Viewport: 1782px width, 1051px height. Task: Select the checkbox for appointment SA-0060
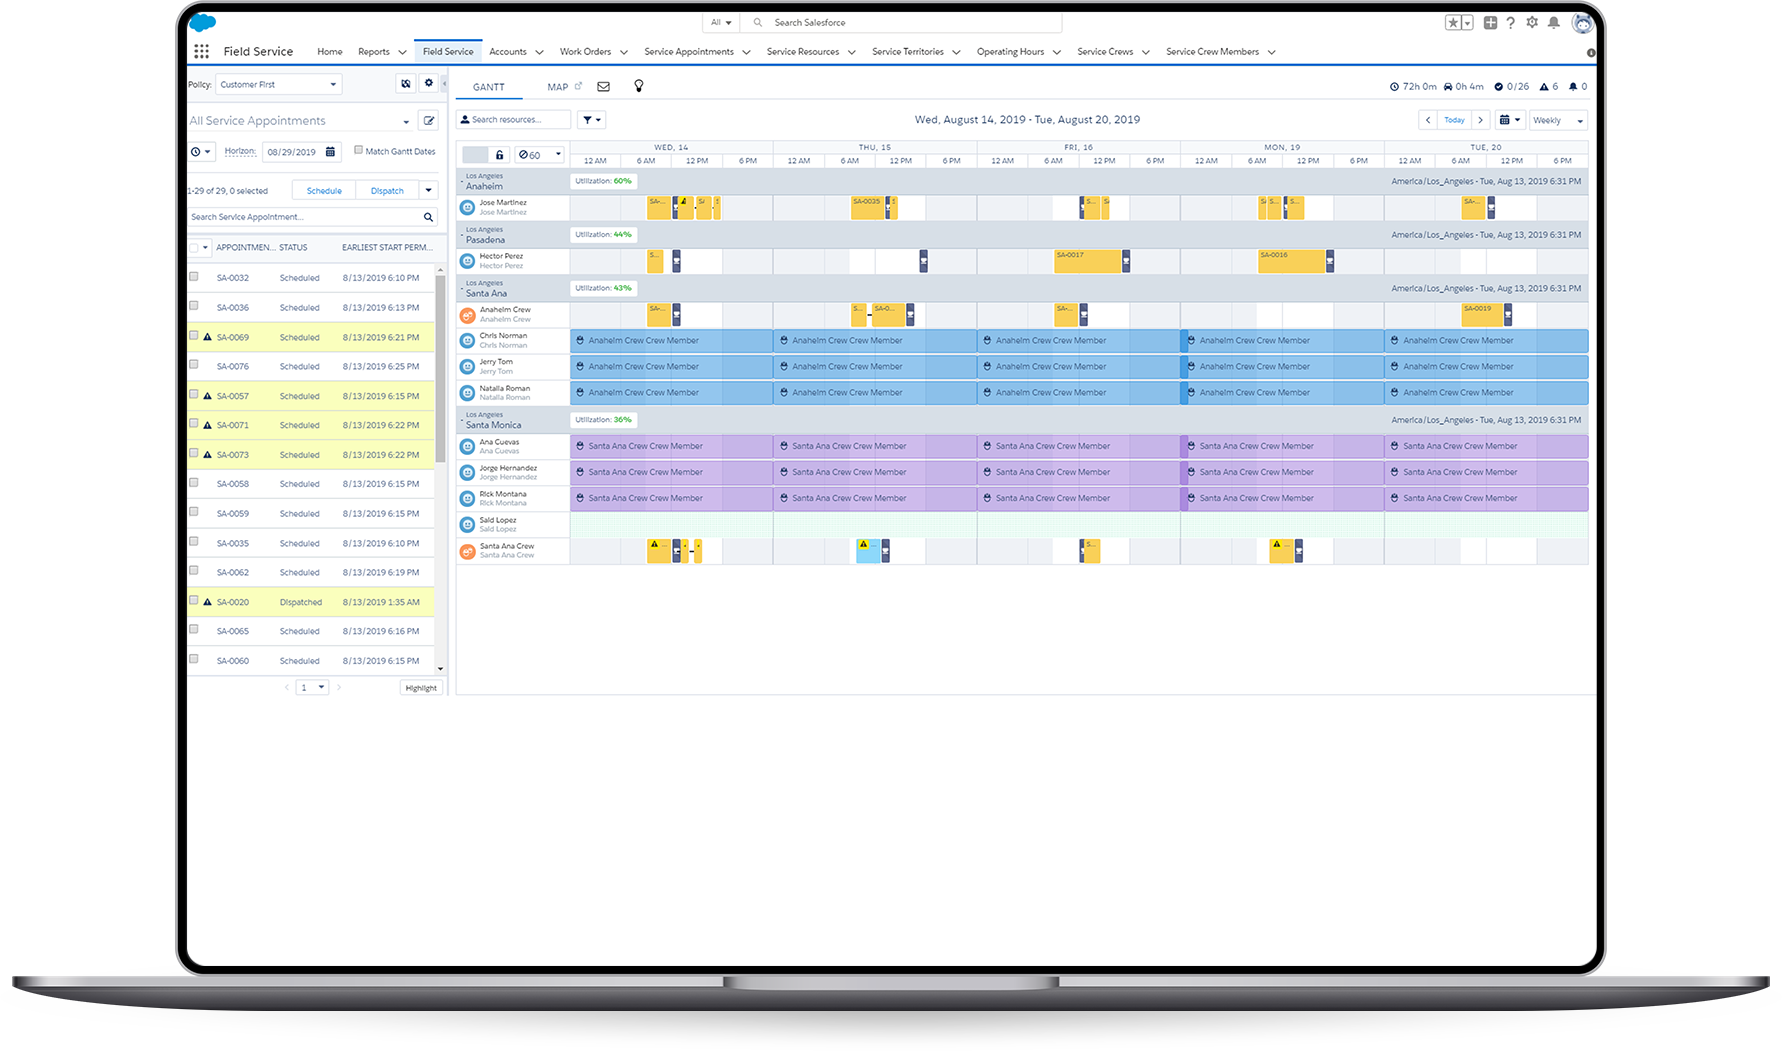194,660
